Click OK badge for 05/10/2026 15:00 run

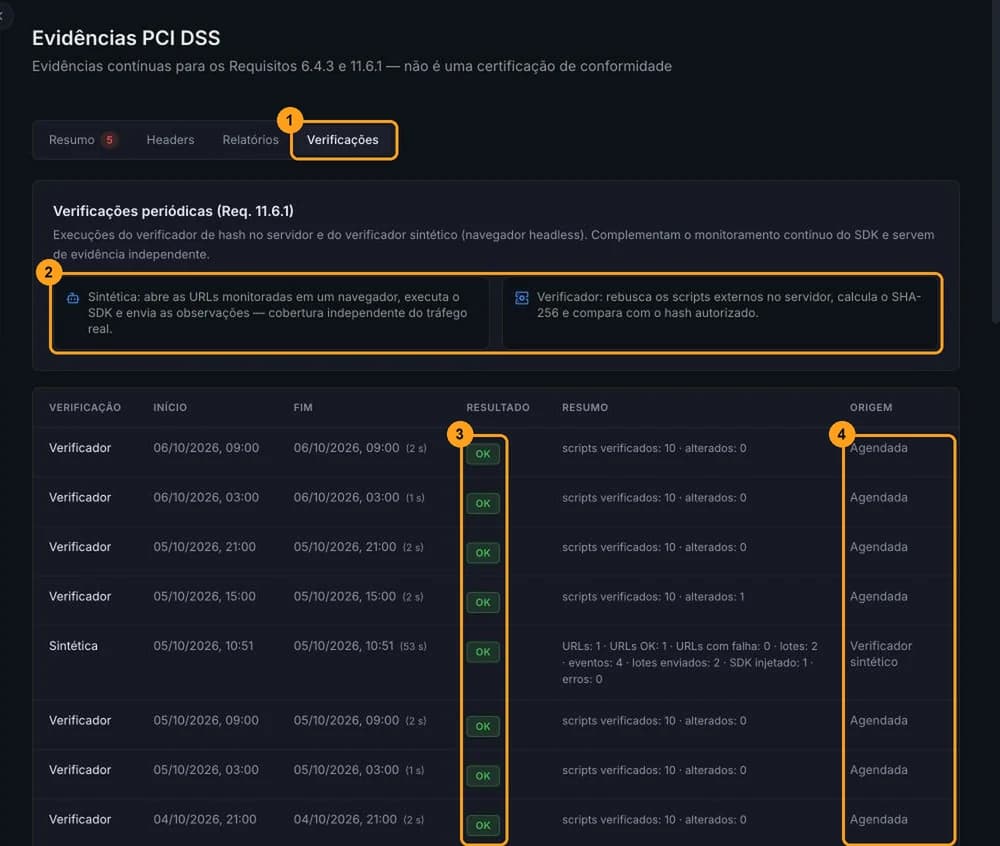click(x=483, y=602)
